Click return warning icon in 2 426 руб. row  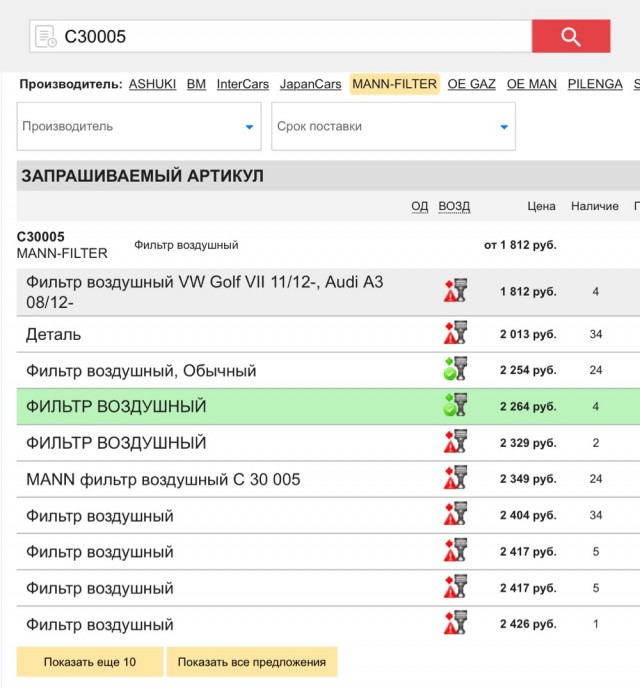[x=455, y=623]
